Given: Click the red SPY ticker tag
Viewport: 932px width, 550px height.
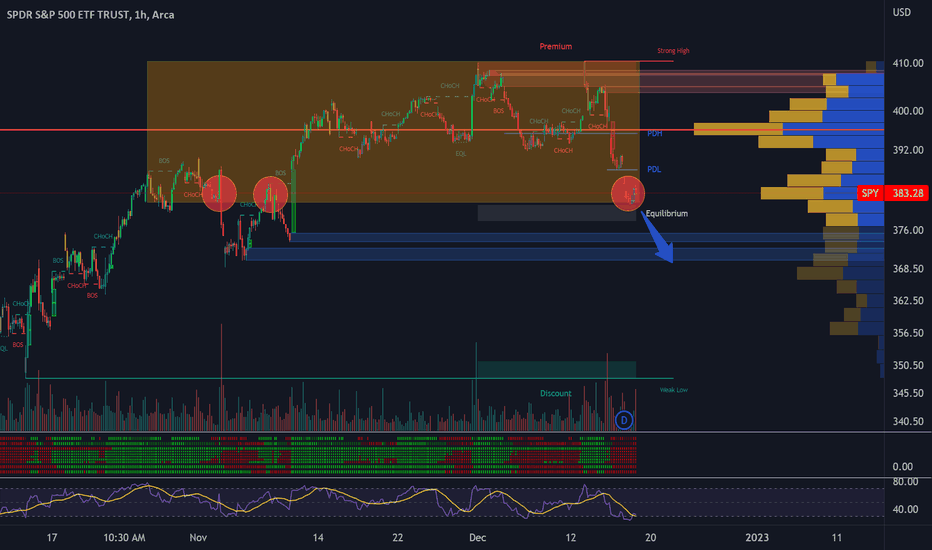Looking at the screenshot, I should (x=870, y=193).
